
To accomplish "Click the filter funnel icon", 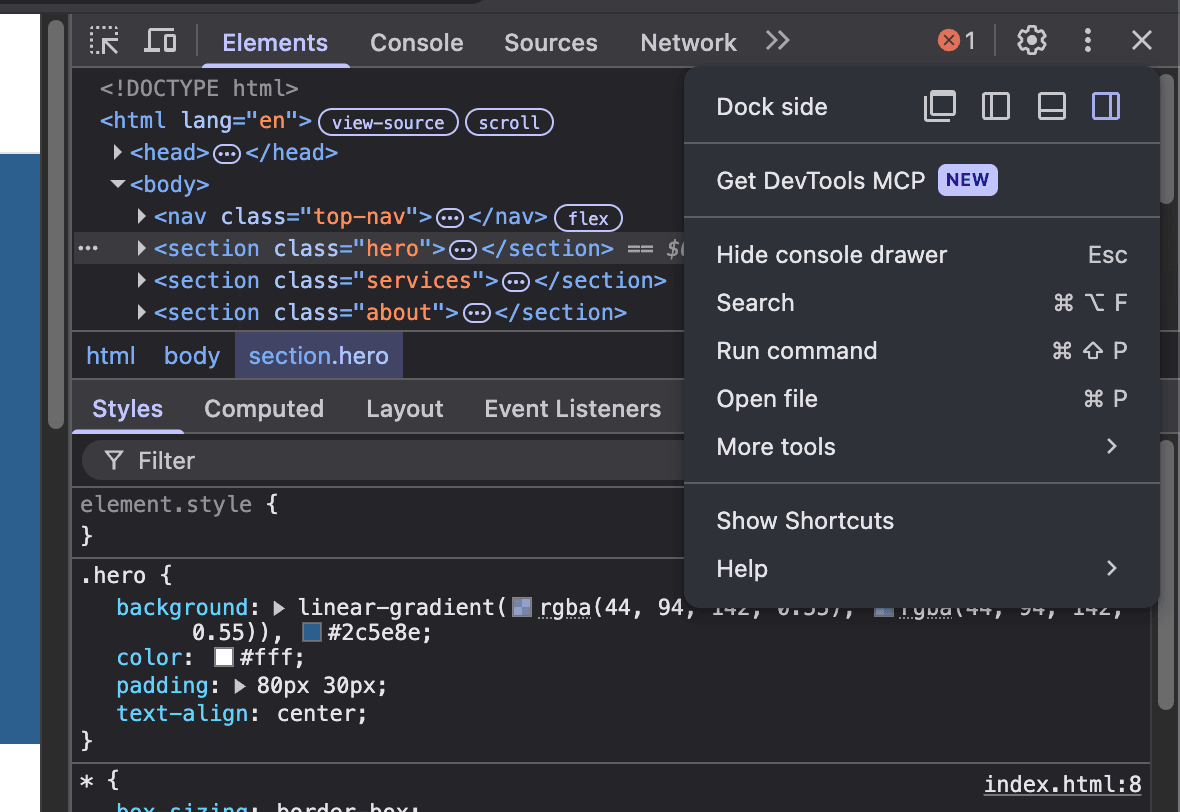I will click(114, 461).
